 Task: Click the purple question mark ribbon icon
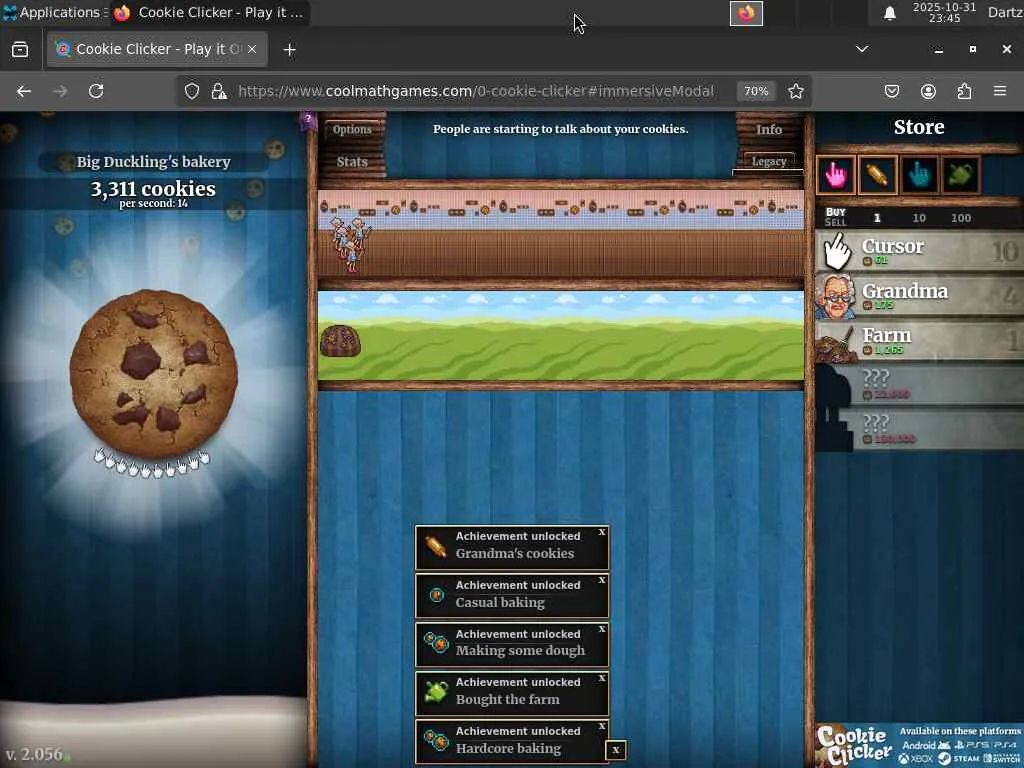click(x=308, y=121)
